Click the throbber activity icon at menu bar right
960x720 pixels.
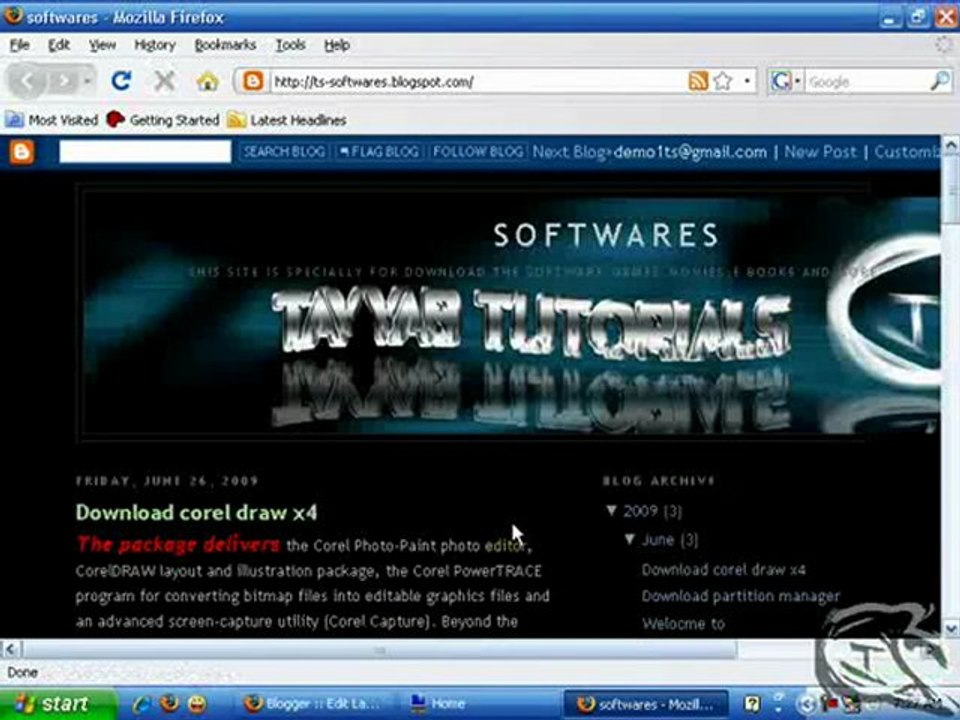[x=944, y=45]
